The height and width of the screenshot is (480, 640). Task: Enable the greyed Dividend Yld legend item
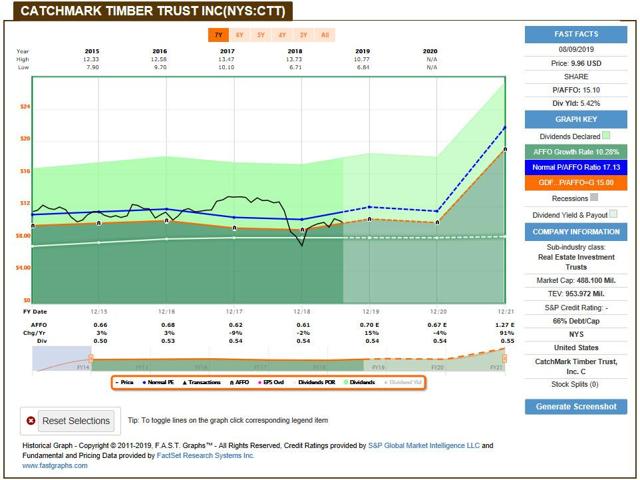[x=403, y=382]
